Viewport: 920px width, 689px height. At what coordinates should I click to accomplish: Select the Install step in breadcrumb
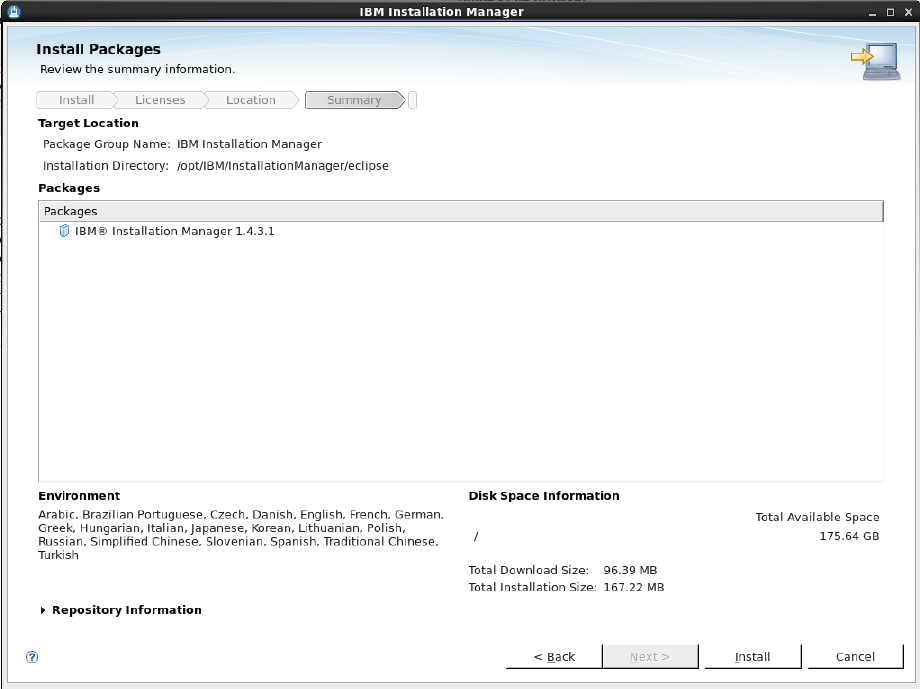click(76, 100)
